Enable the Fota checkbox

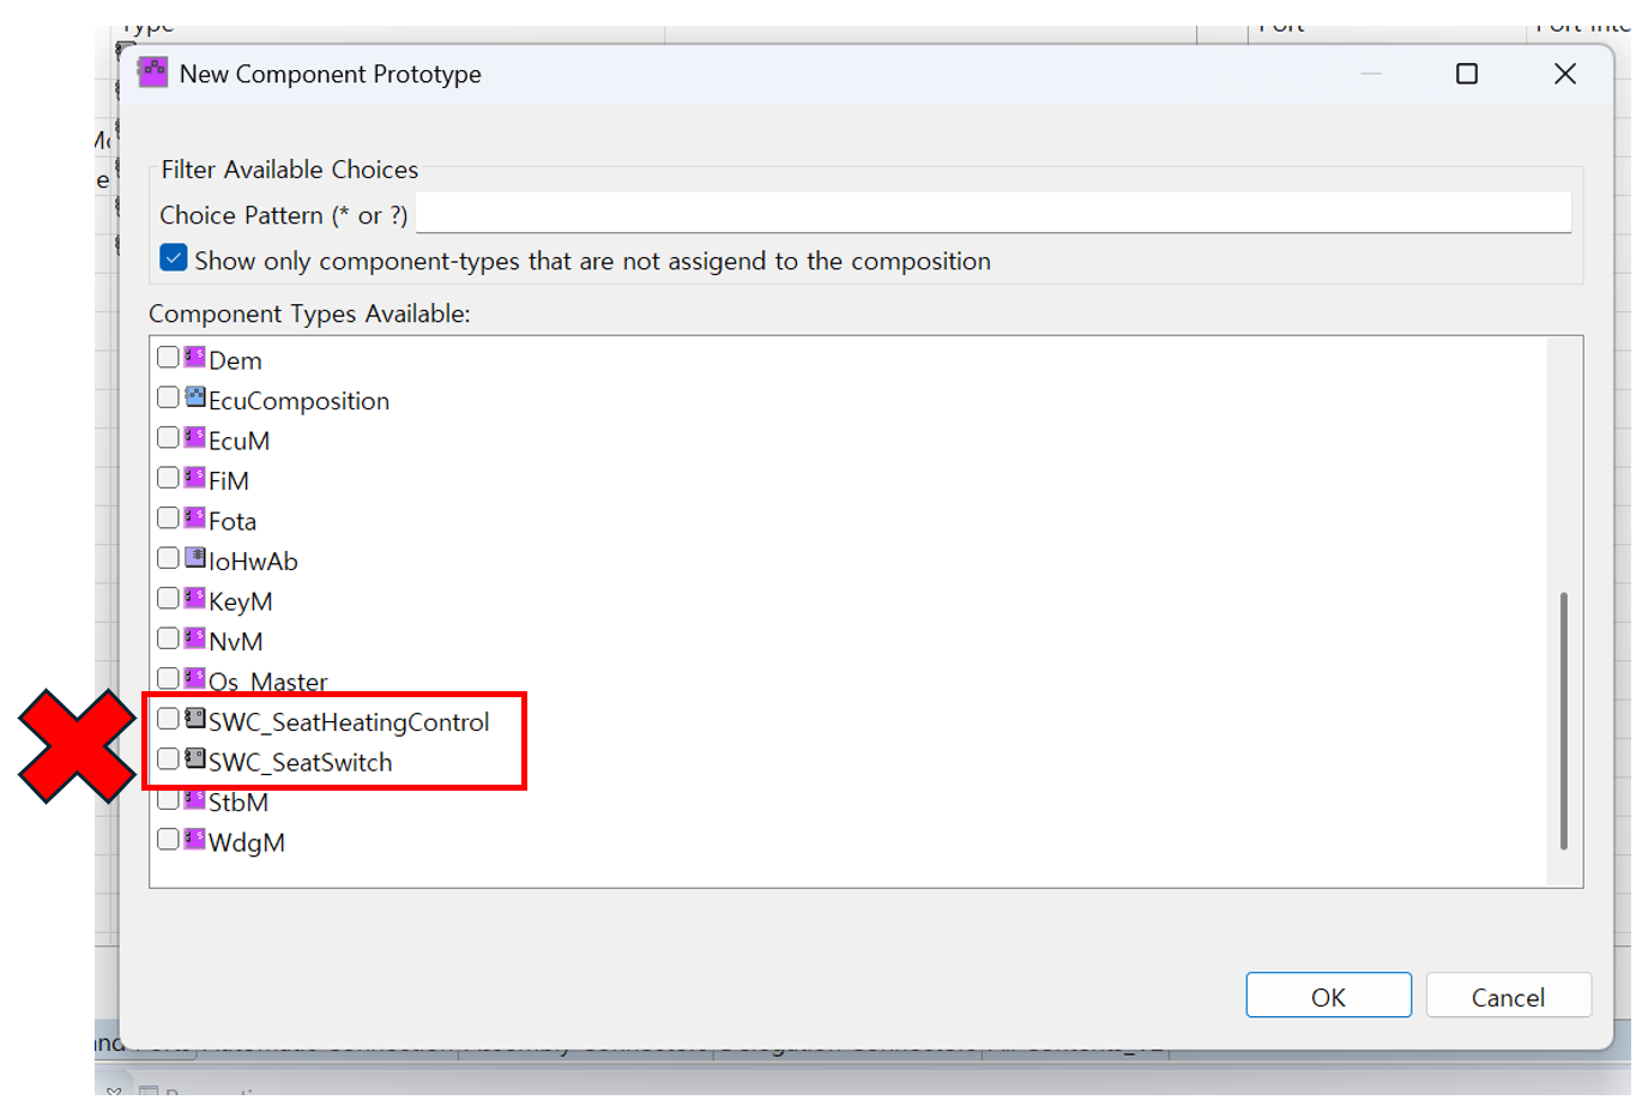168,518
